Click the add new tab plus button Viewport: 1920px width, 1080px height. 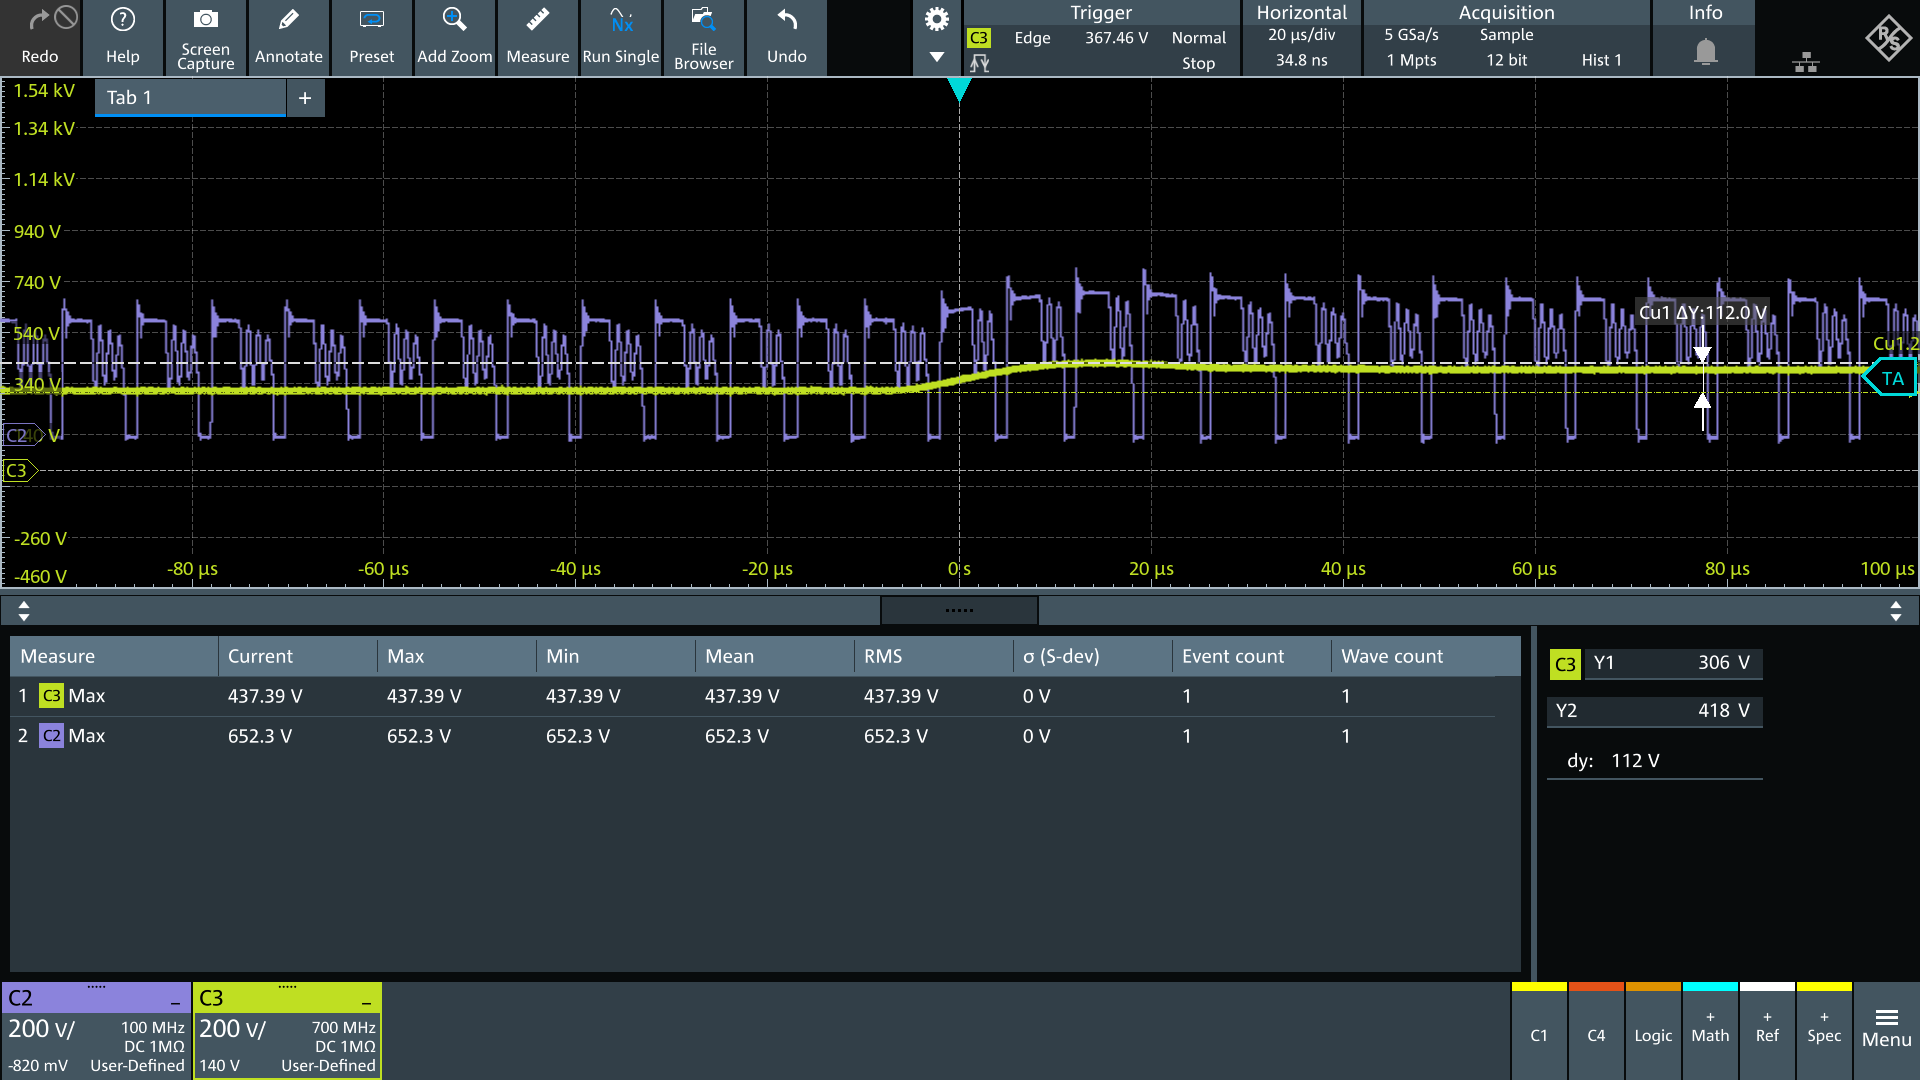pos(305,96)
